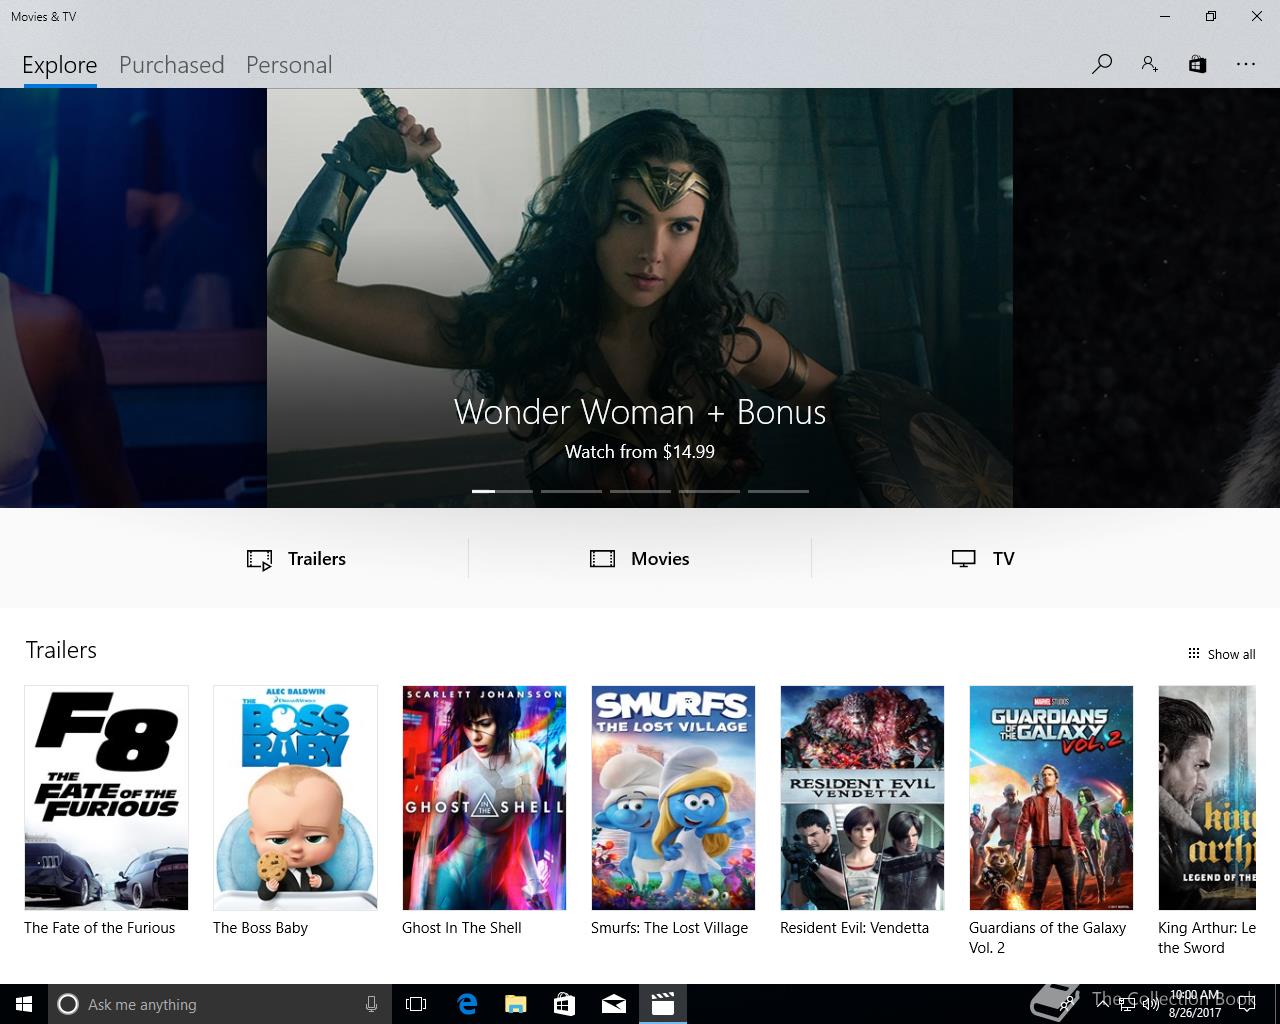Switch to the Explore tab

pos(60,65)
